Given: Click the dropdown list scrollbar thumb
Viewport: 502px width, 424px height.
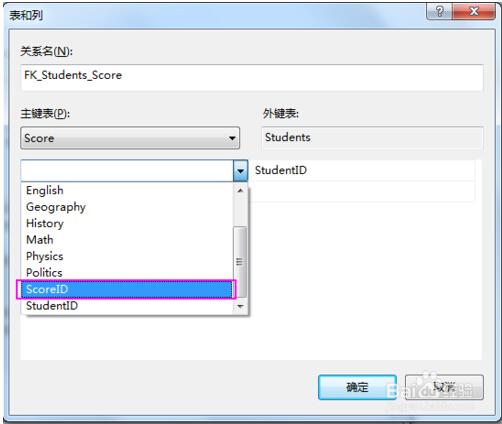Looking at the screenshot, I should [240, 262].
